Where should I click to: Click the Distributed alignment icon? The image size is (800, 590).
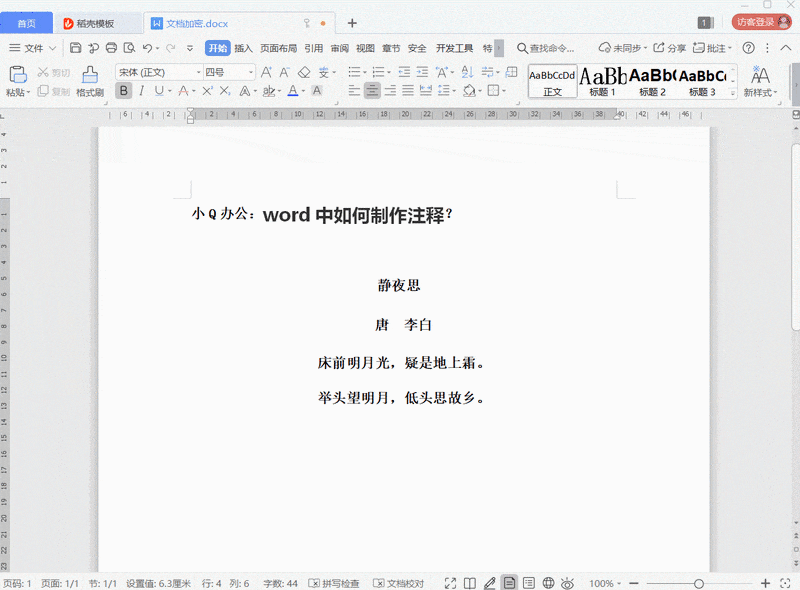click(426, 91)
